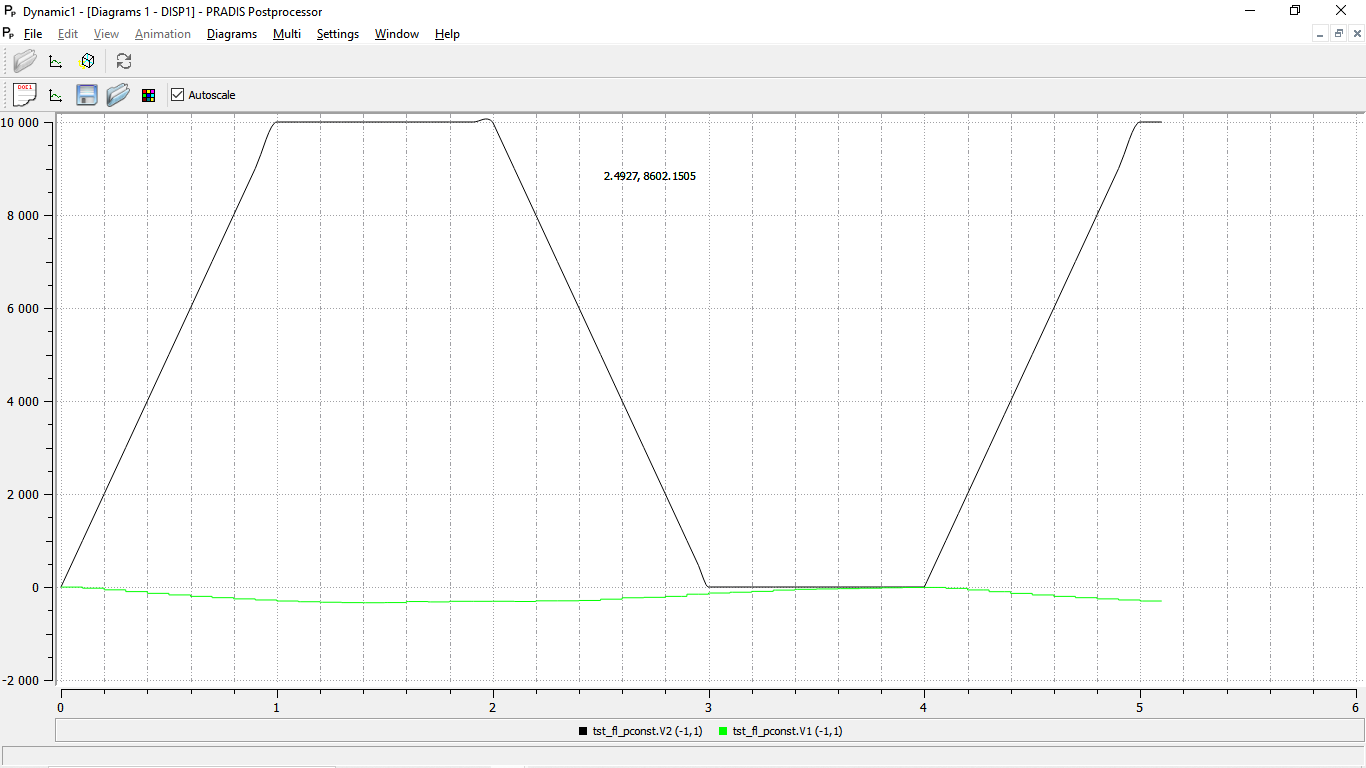Click the PRADIS icon left of File menu
Viewport: 1366px width, 768px height.
point(10,33)
